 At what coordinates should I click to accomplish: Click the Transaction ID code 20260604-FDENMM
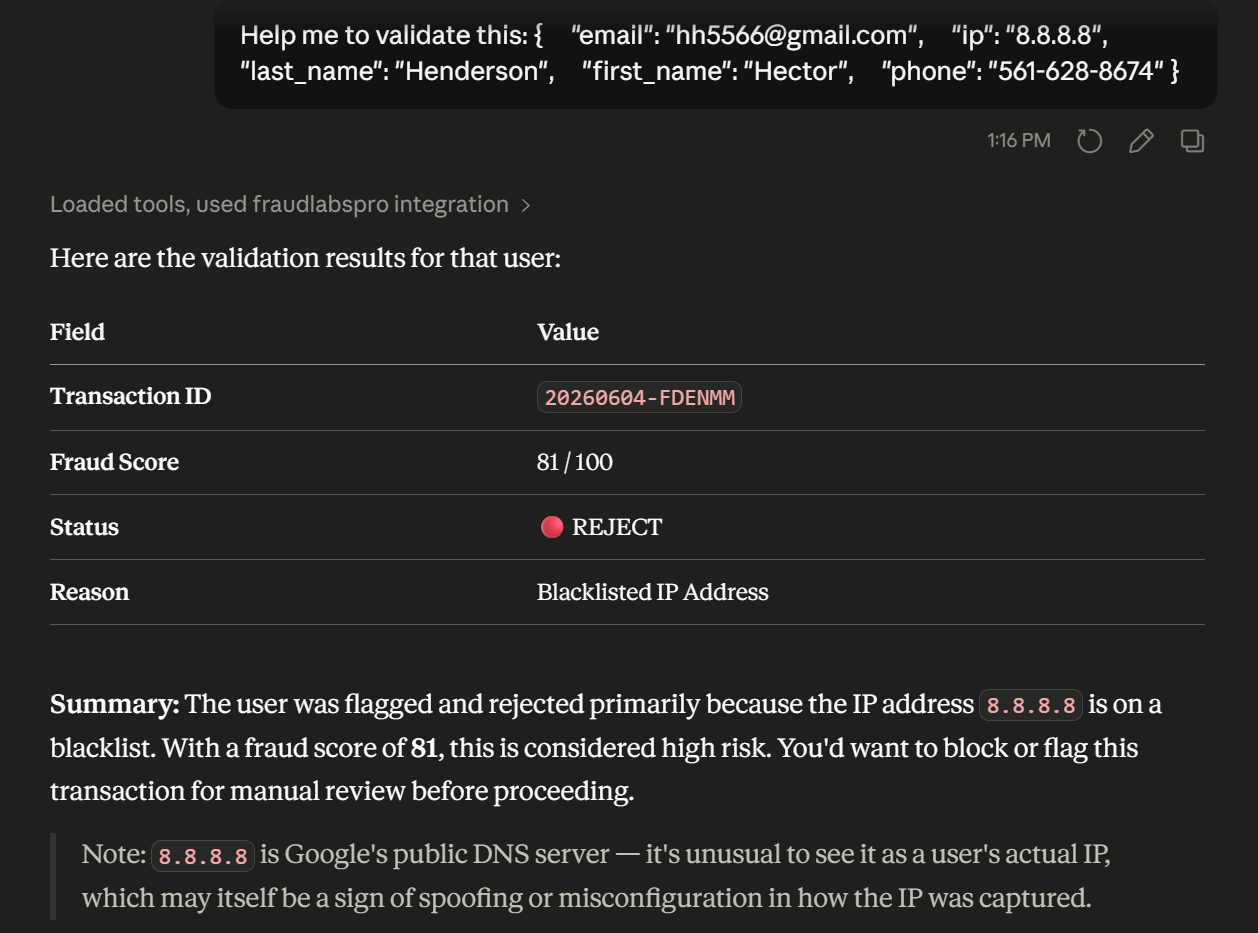pos(639,398)
